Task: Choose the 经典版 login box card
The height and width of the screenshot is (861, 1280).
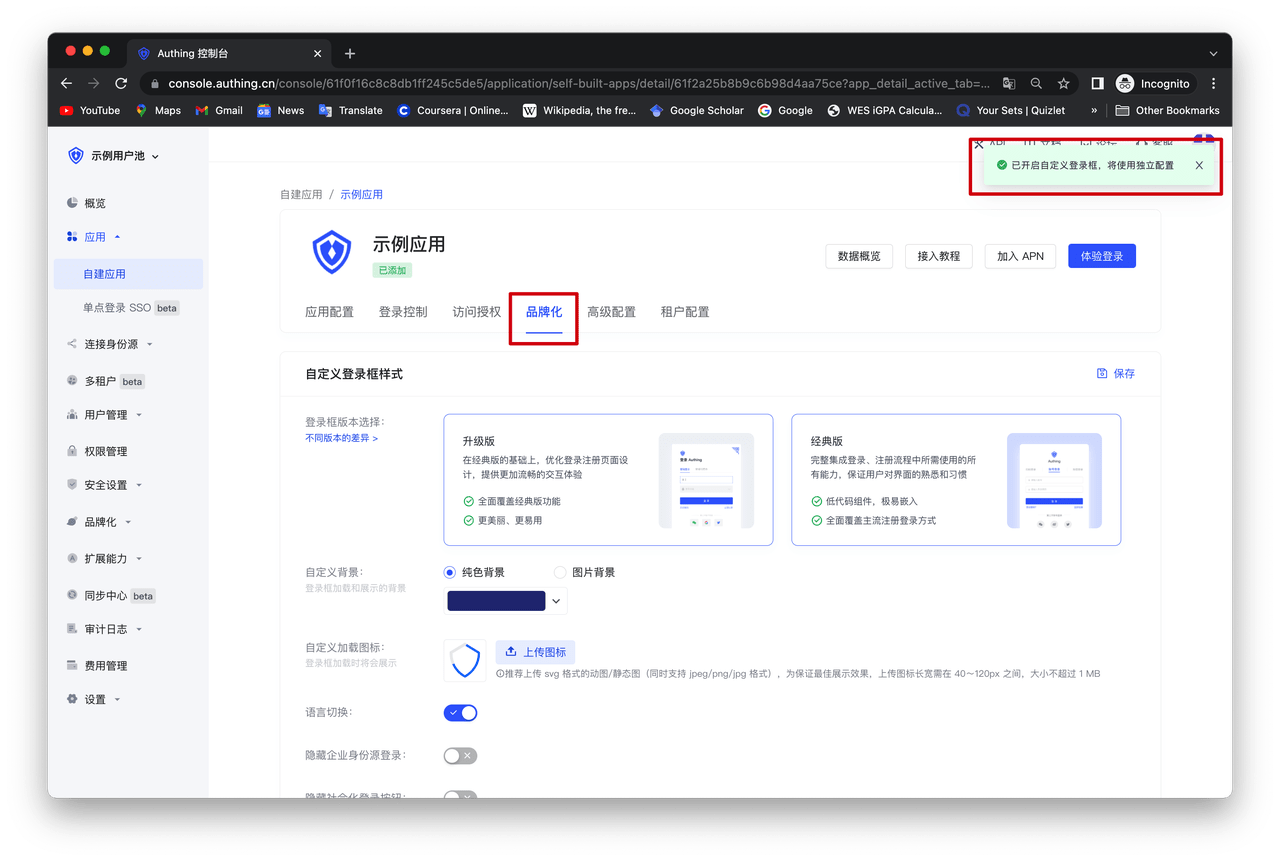Action: pyautogui.click(x=955, y=480)
